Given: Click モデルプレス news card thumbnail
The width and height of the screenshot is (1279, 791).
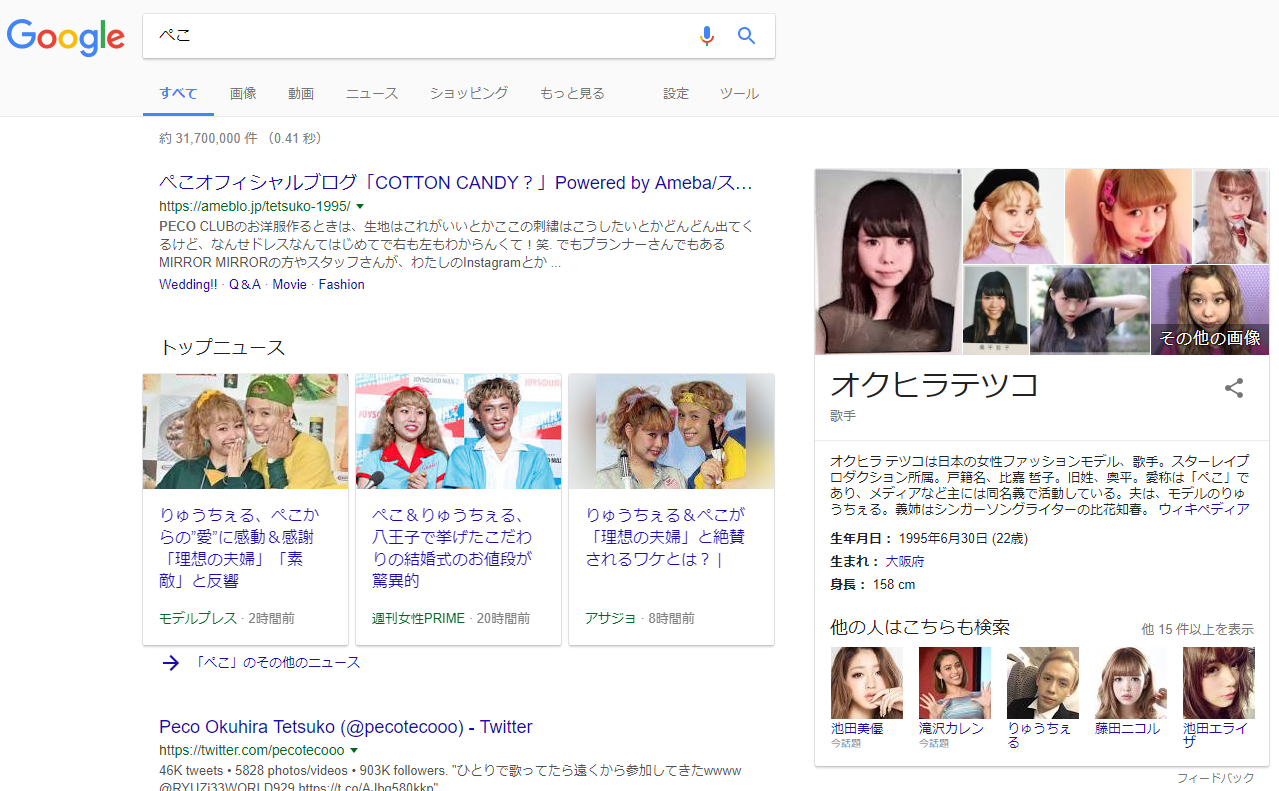Looking at the screenshot, I should 246,431.
